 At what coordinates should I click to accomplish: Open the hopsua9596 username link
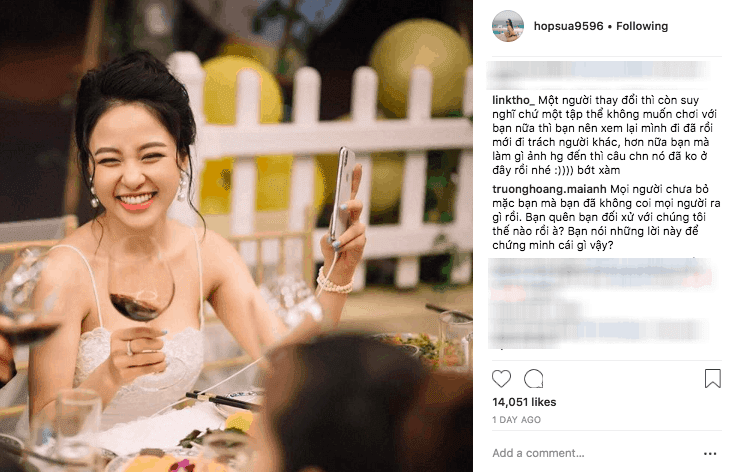(x=568, y=26)
